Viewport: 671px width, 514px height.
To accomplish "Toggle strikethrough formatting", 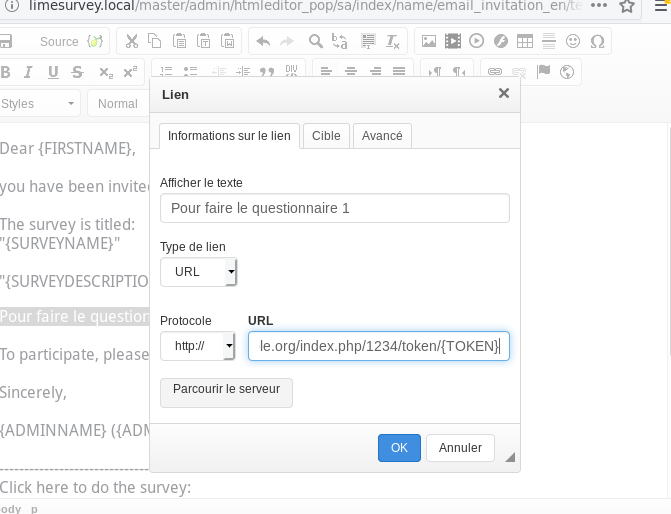I will pos(78,72).
